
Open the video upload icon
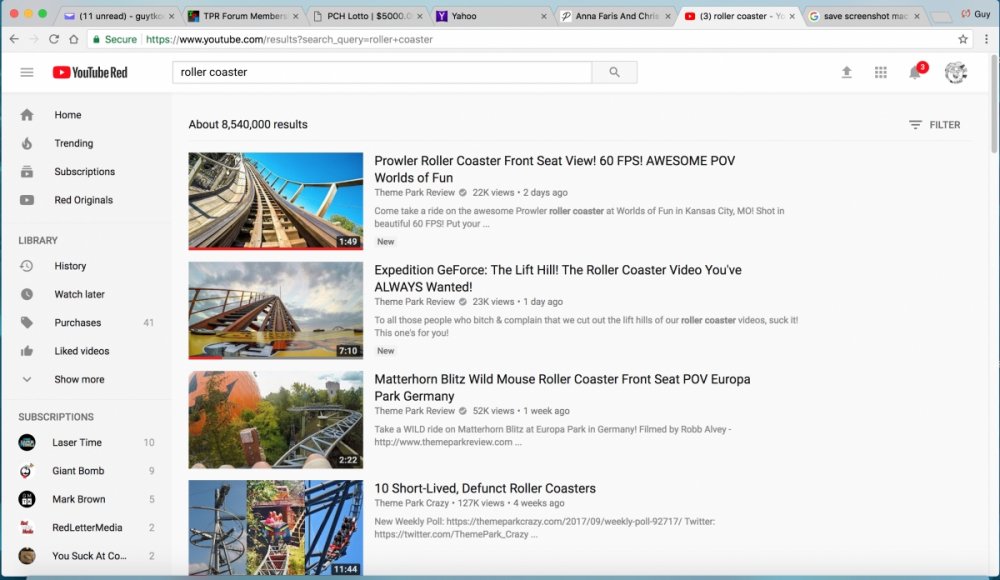(846, 72)
